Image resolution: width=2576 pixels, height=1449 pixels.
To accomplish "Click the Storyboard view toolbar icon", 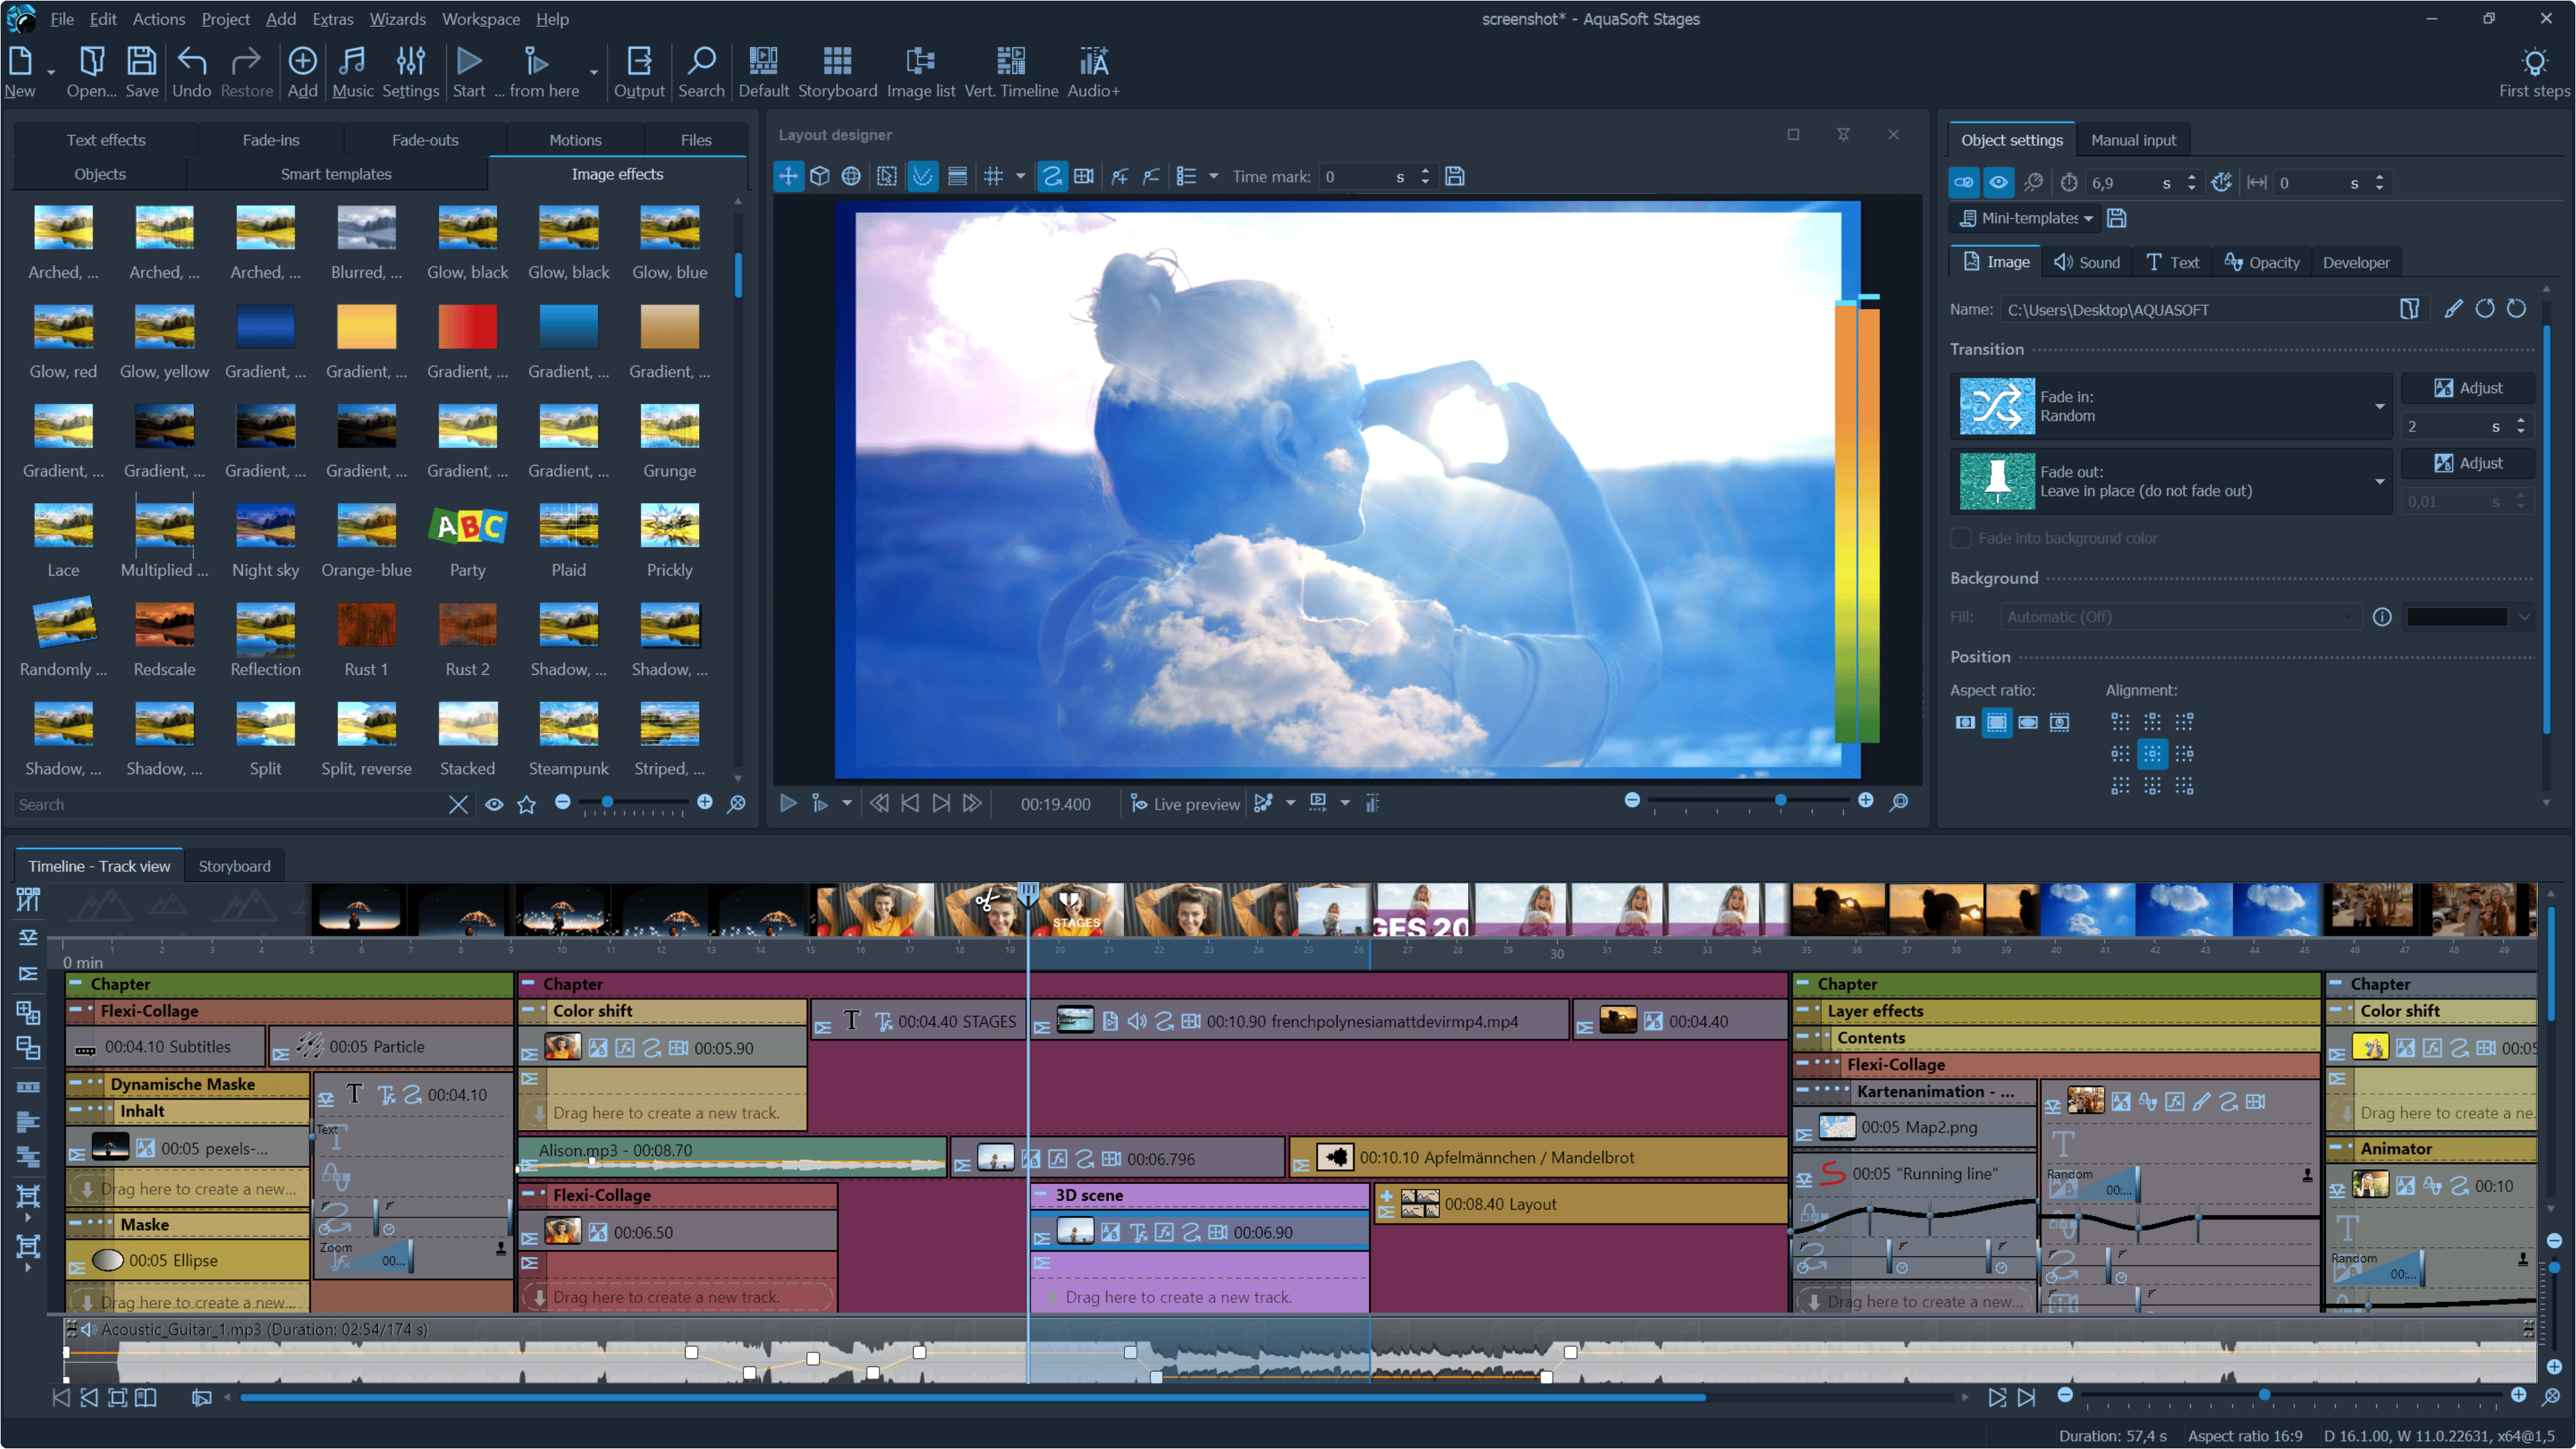I will pyautogui.click(x=836, y=62).
